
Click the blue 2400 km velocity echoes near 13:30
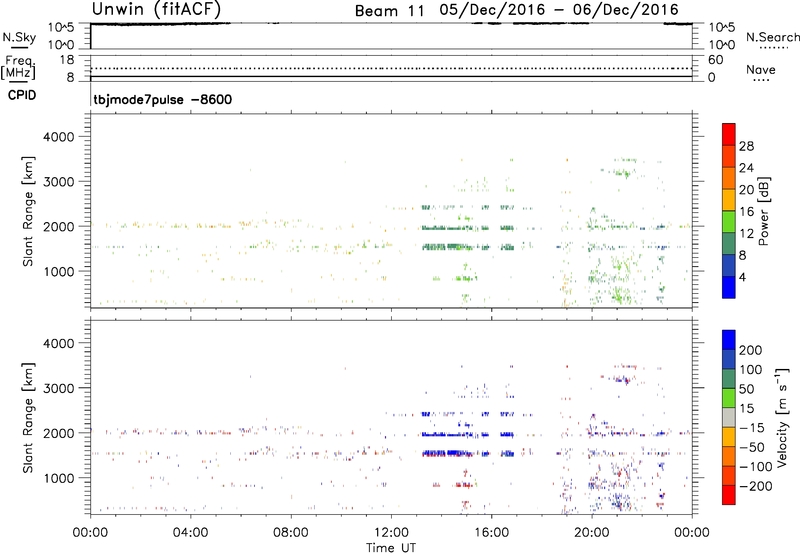coord(428,414)
